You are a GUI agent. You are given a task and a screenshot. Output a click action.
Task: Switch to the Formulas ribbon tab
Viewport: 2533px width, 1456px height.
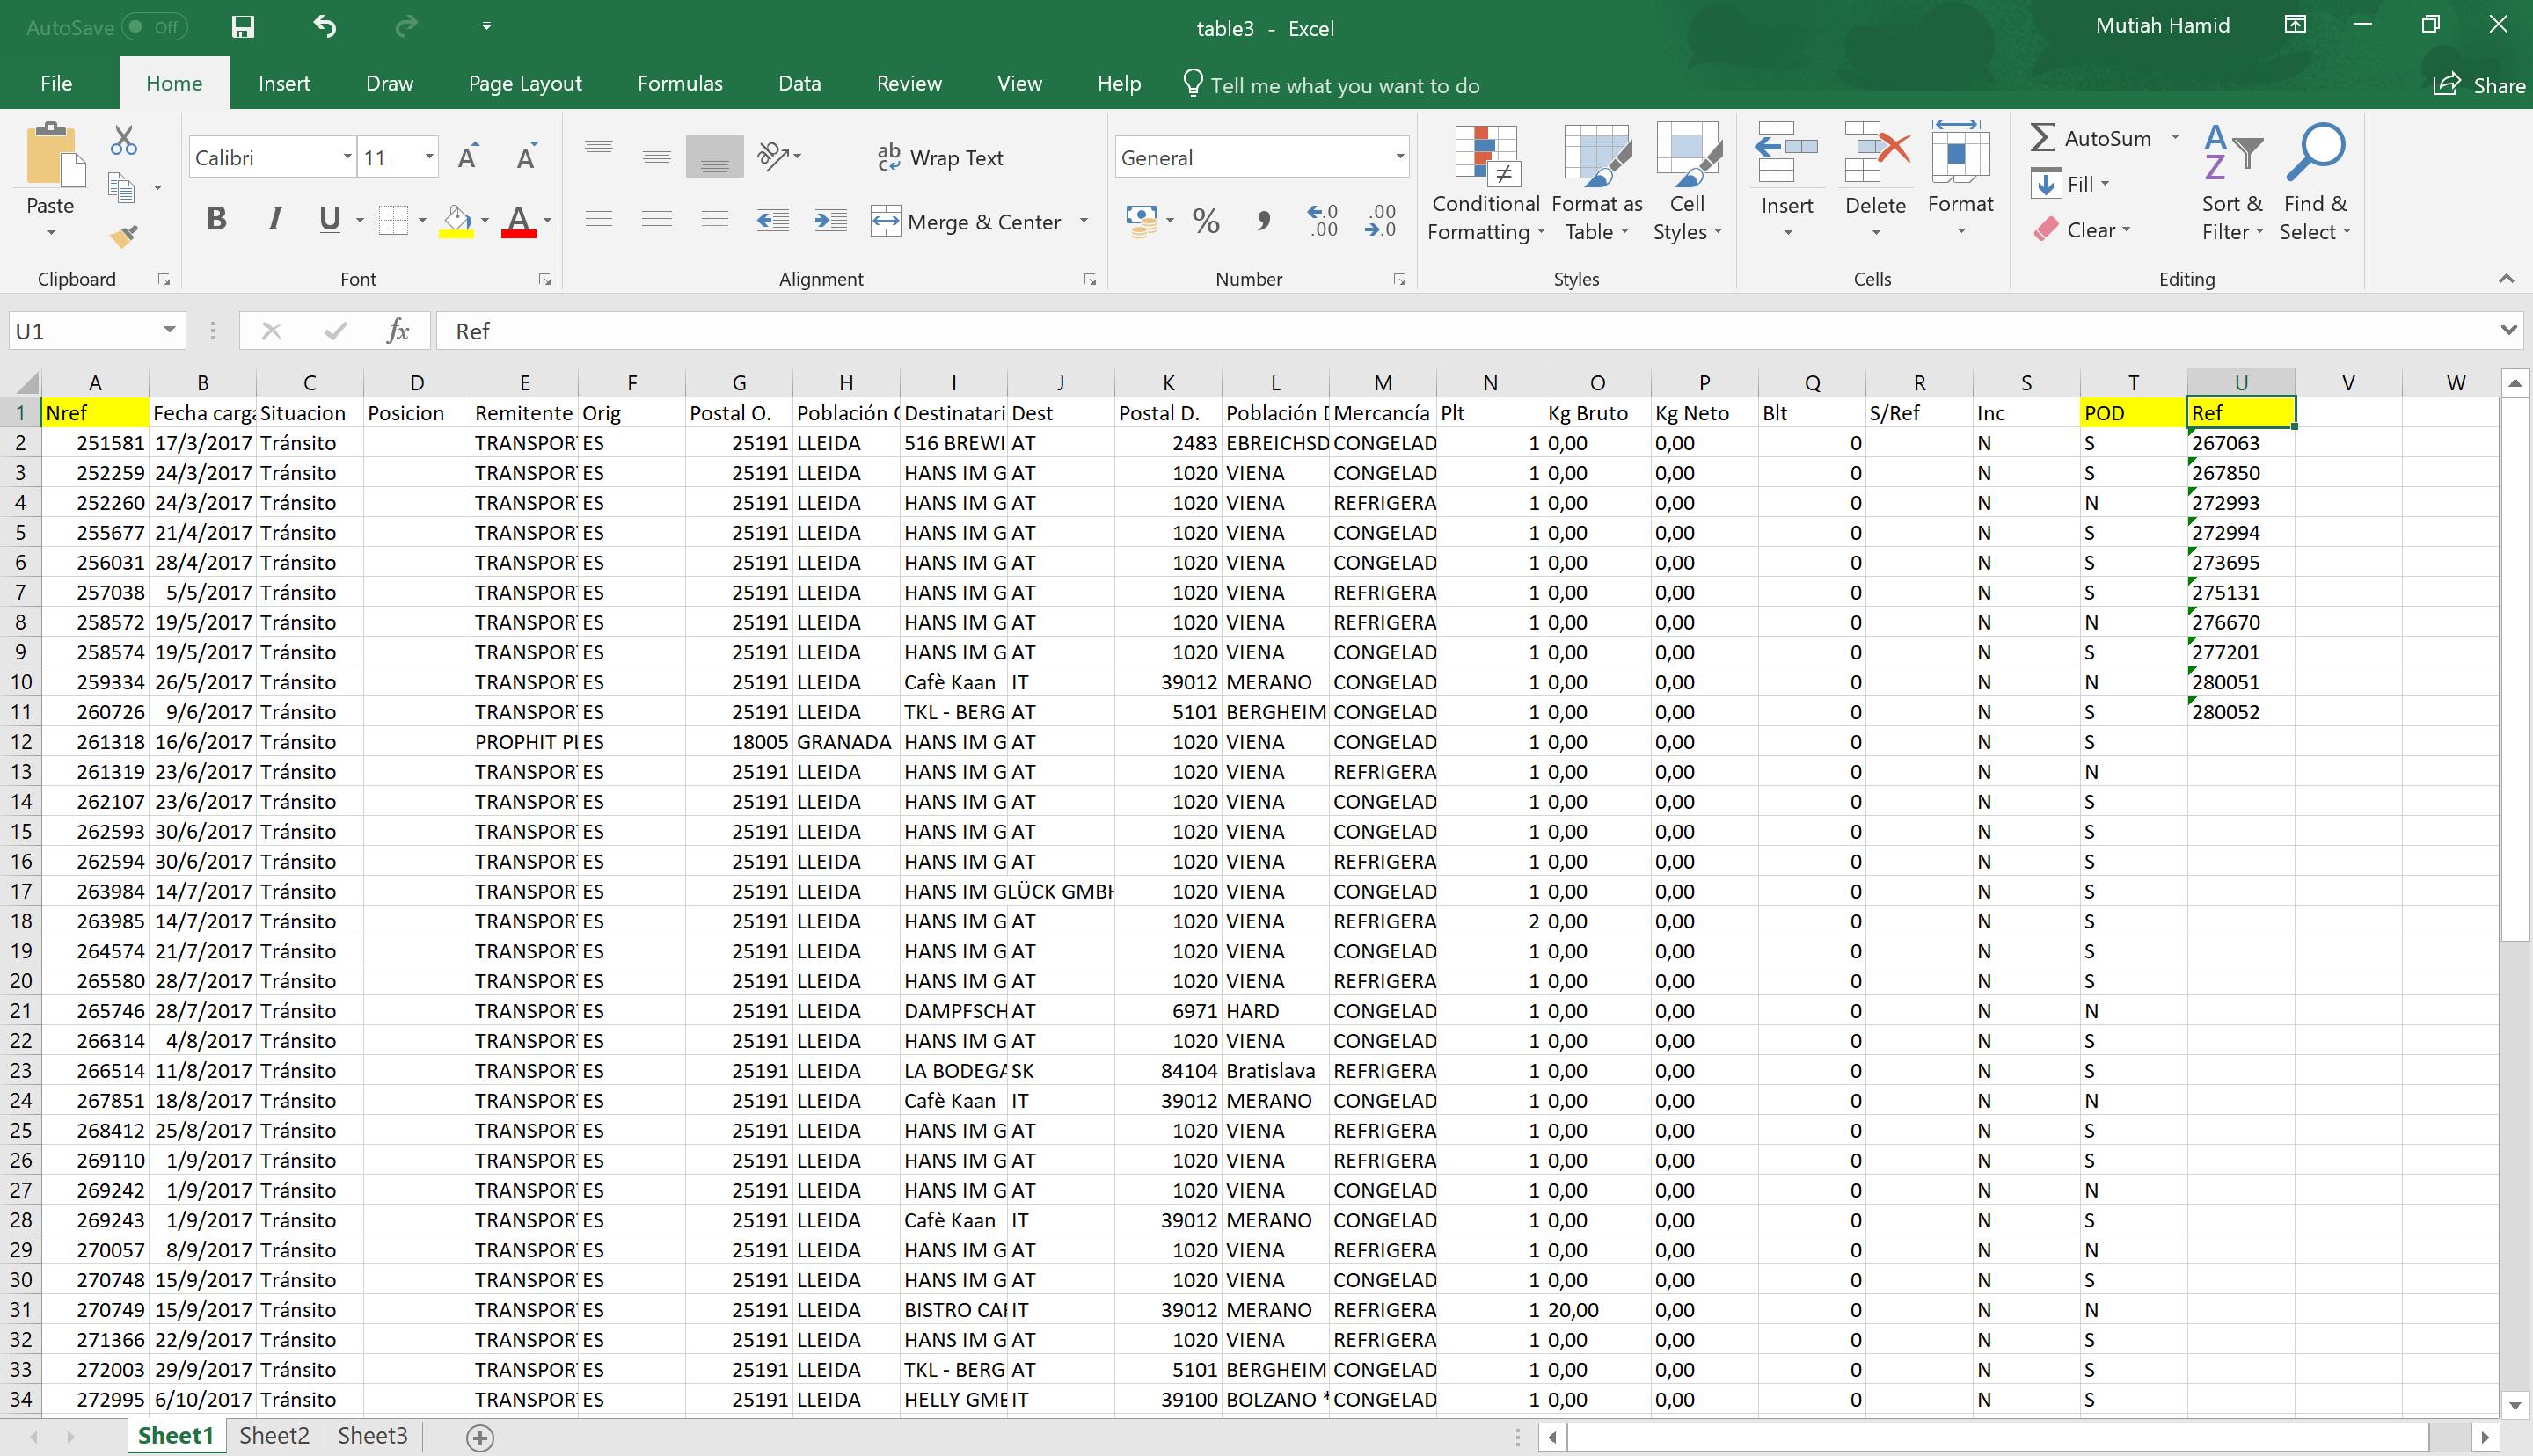click(x=679, y=84)
